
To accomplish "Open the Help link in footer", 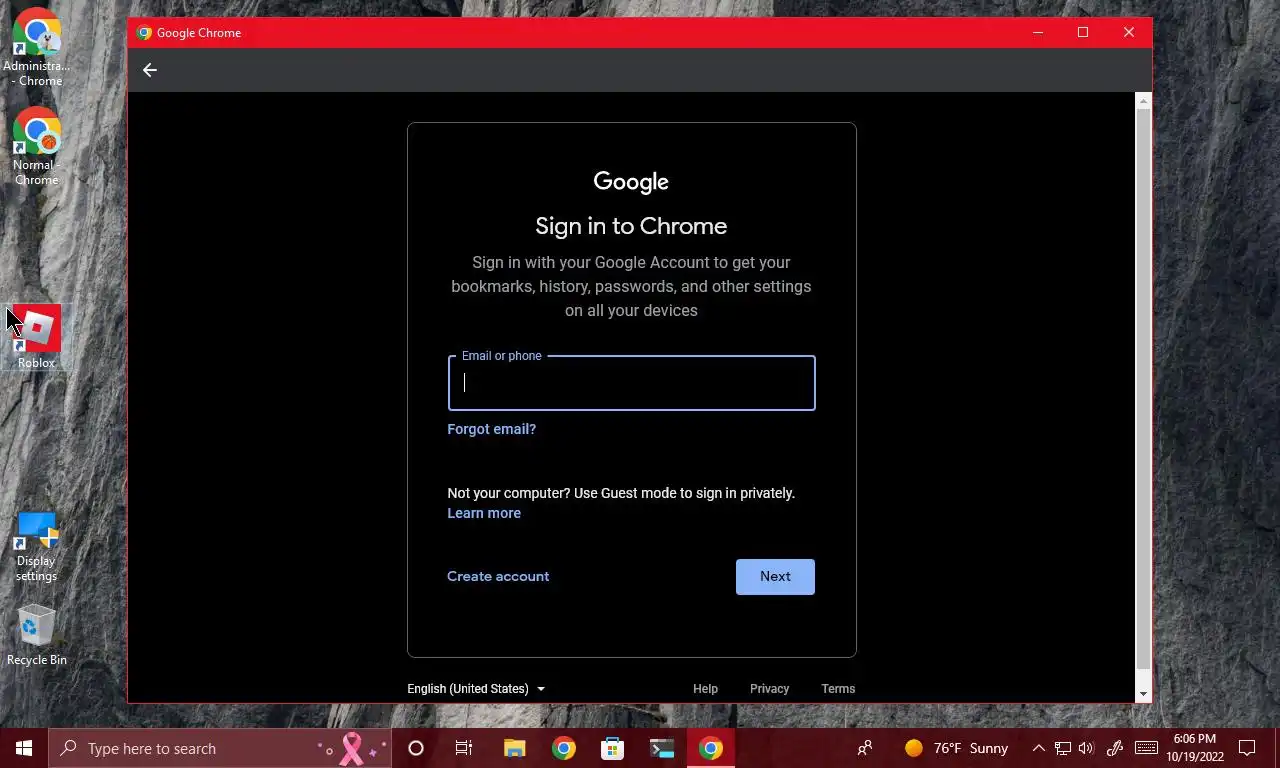I will pyautogui.click(x=706, y=689).
